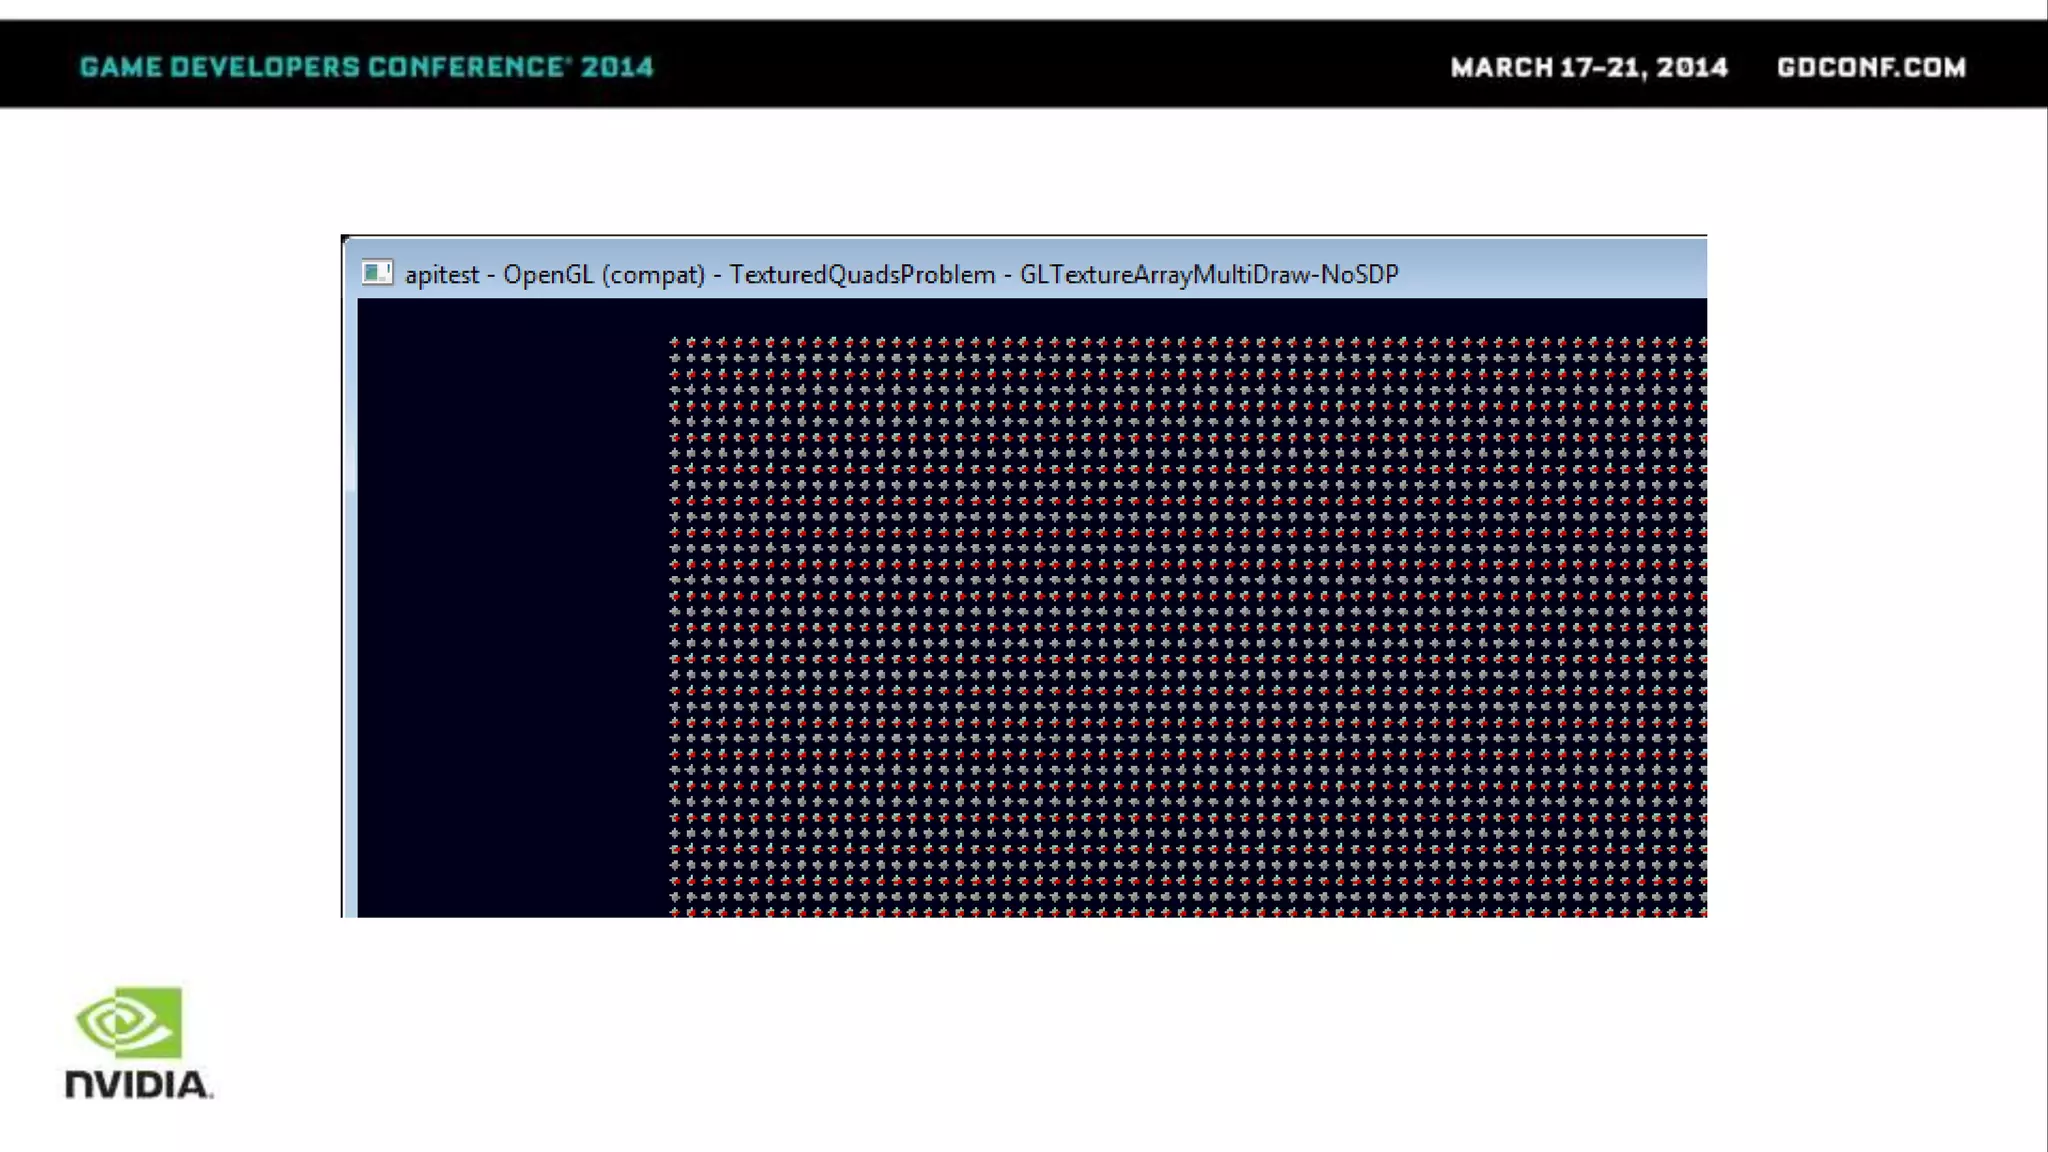This screenshot has width=2048, height=1152.
Task: Click TexturedQuadsProblem in the window title
Action: coord(862,275)
